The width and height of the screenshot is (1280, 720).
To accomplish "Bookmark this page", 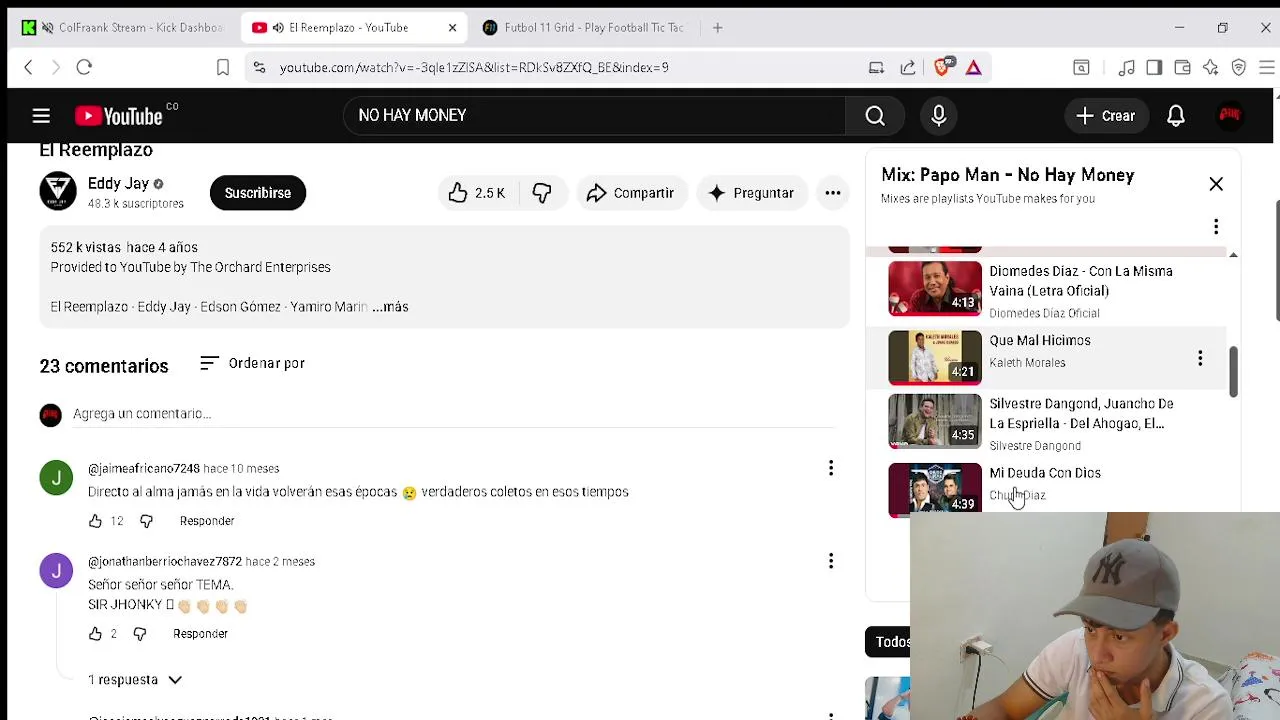I will [x=223, y=67].
